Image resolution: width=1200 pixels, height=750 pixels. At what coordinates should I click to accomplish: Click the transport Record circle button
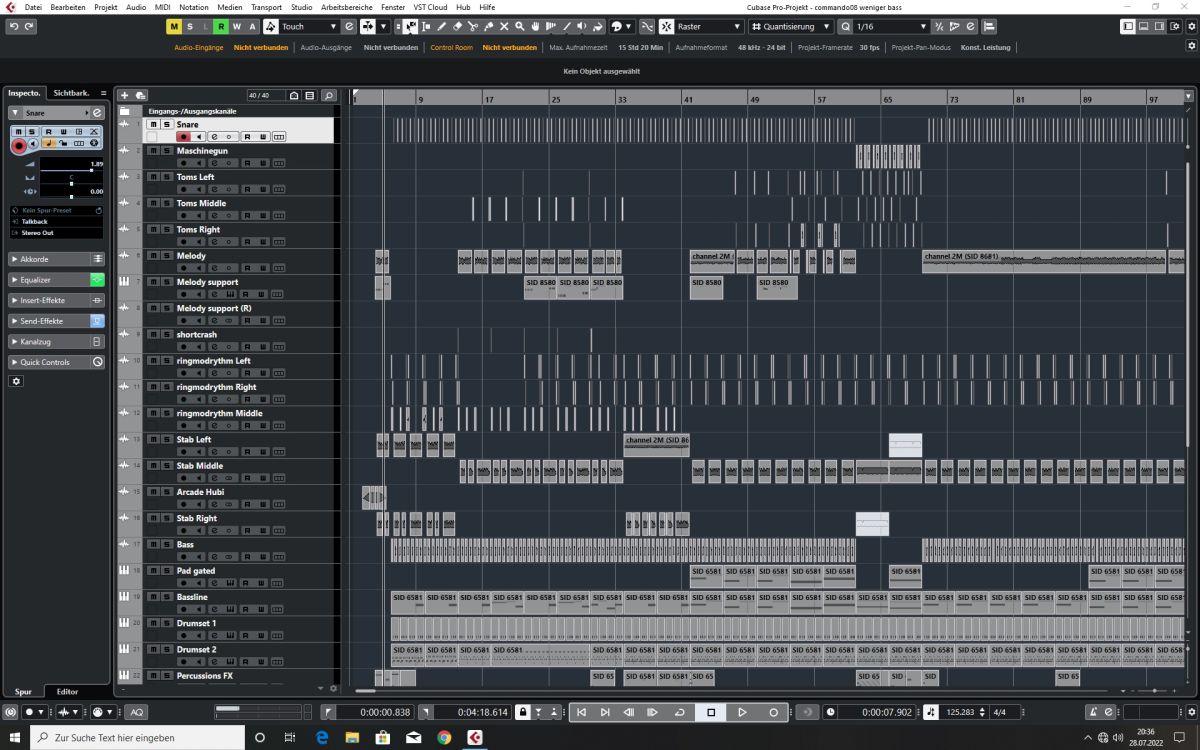773,712
